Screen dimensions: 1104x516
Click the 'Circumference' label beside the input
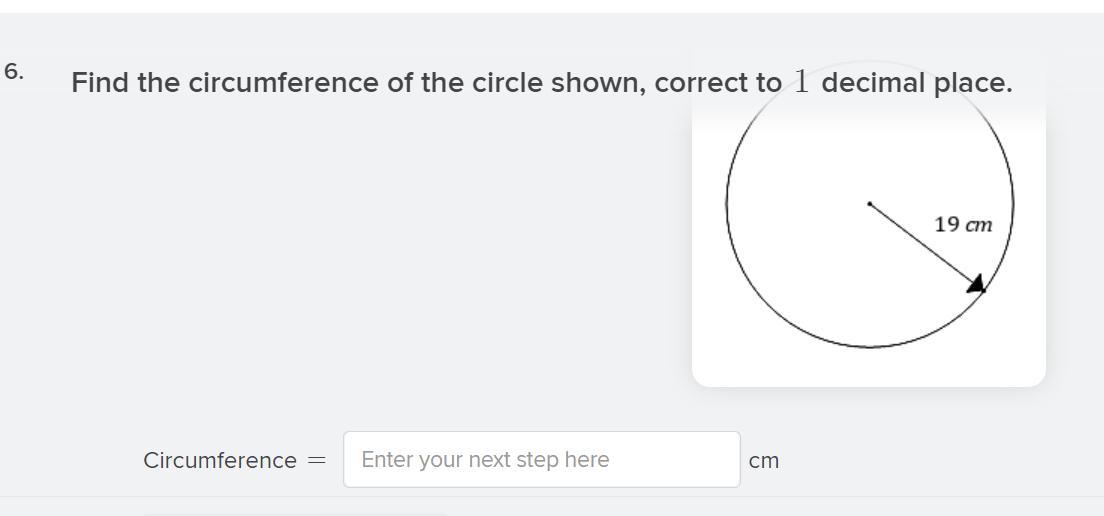click(220, 461)
